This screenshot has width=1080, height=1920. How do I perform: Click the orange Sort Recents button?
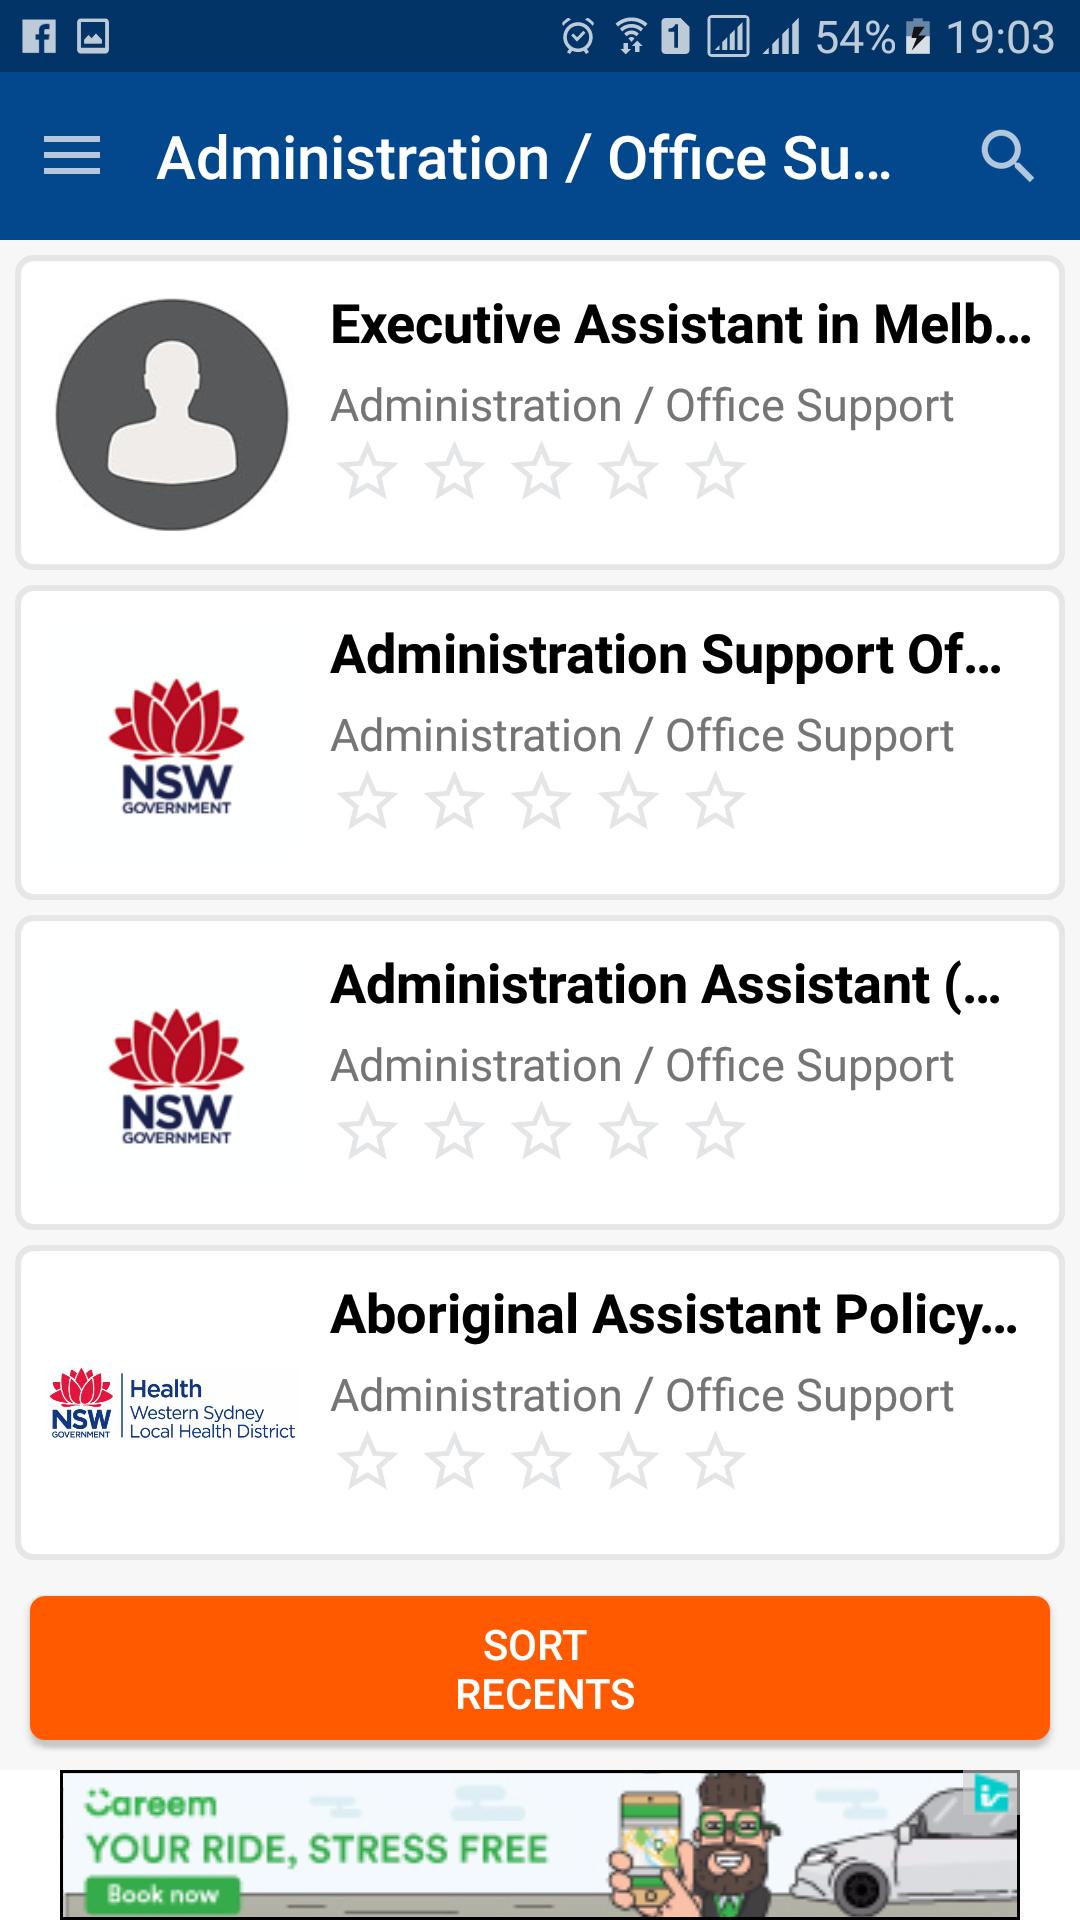(x=540, y=1668)
